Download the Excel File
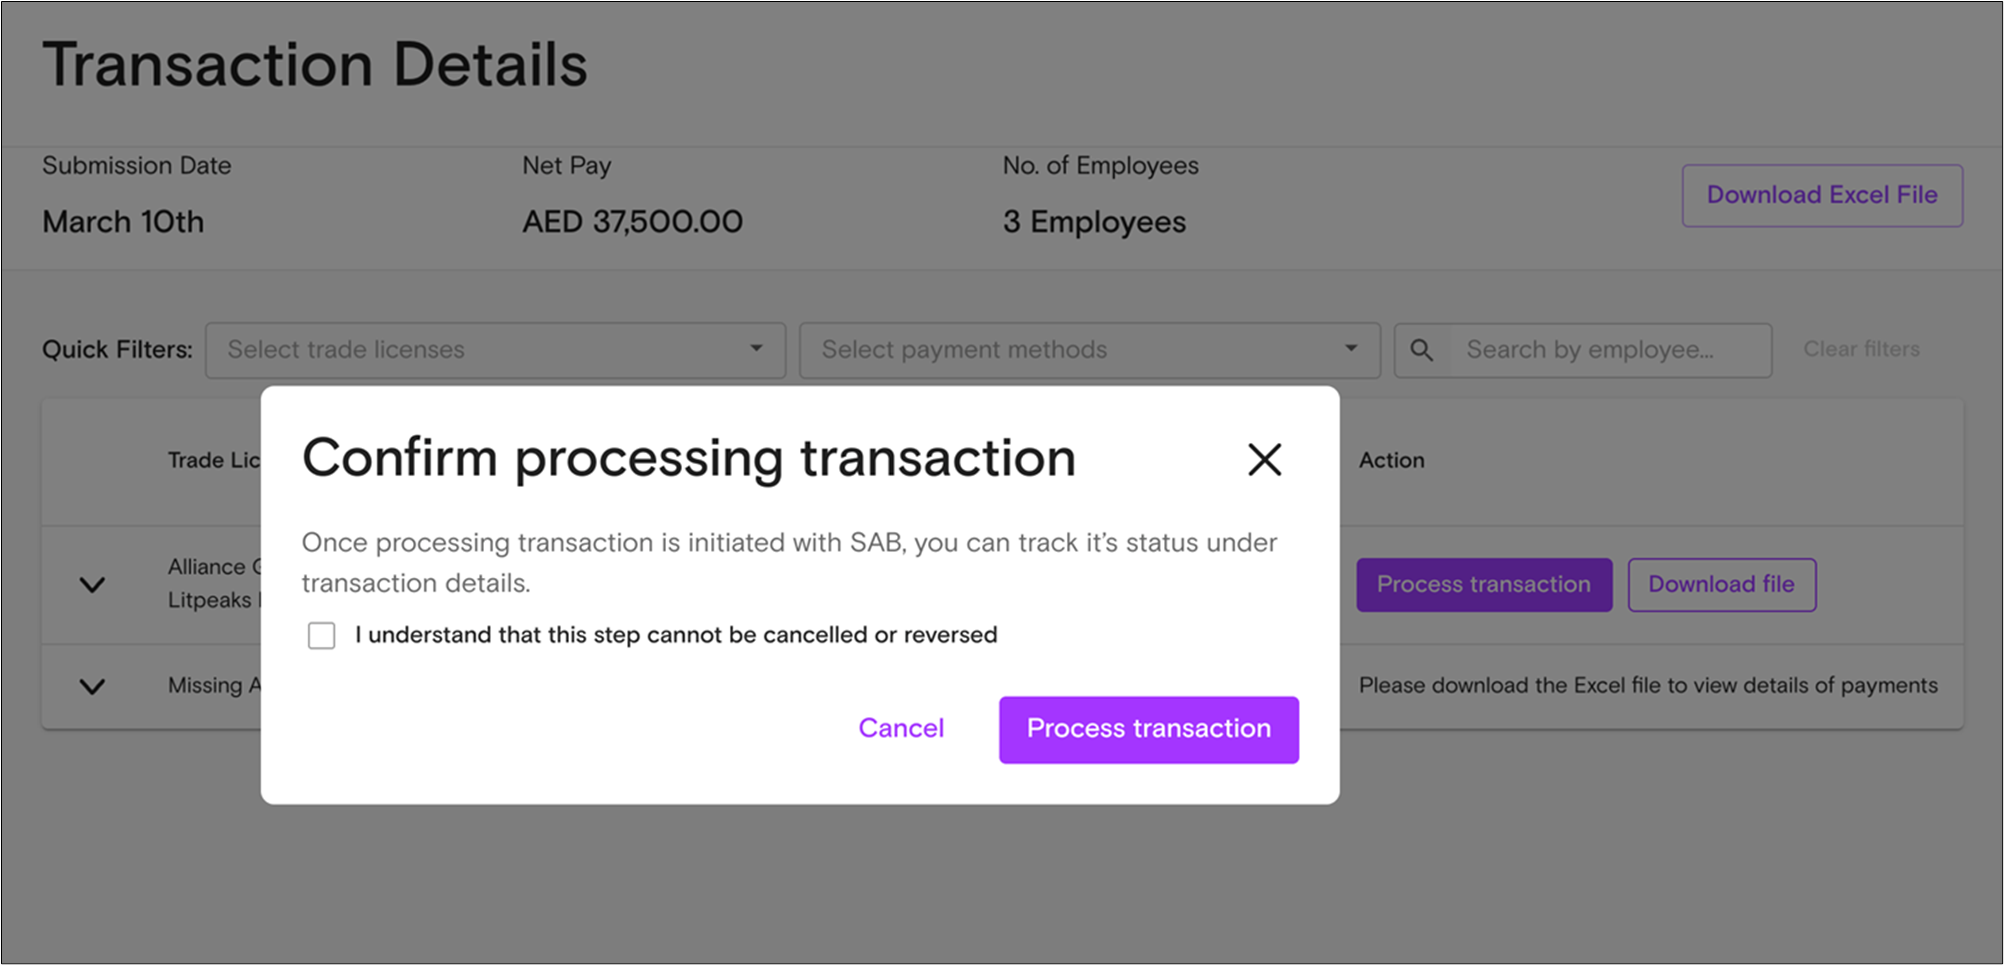Screen dimensions: 2004x965 (1822, 196)
